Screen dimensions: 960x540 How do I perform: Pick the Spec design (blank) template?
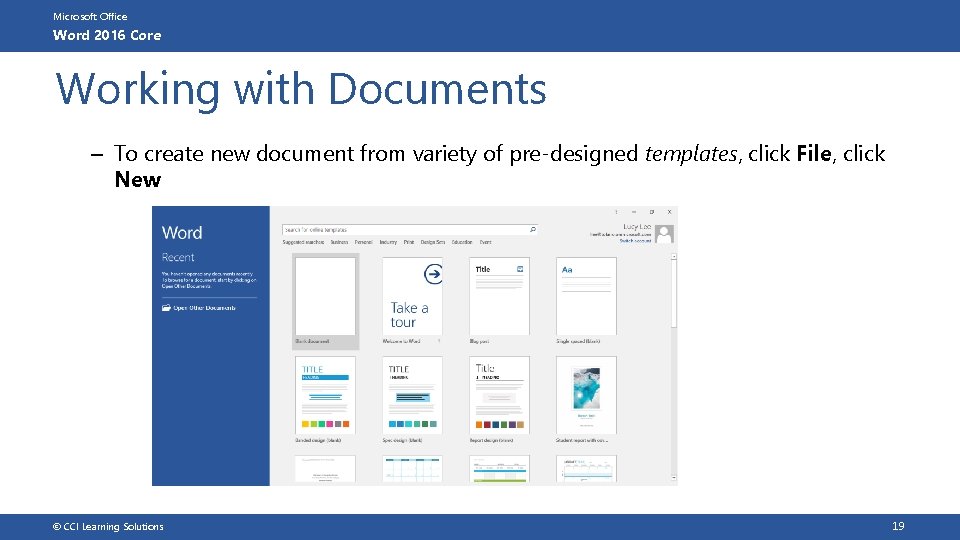click(412, 396)
